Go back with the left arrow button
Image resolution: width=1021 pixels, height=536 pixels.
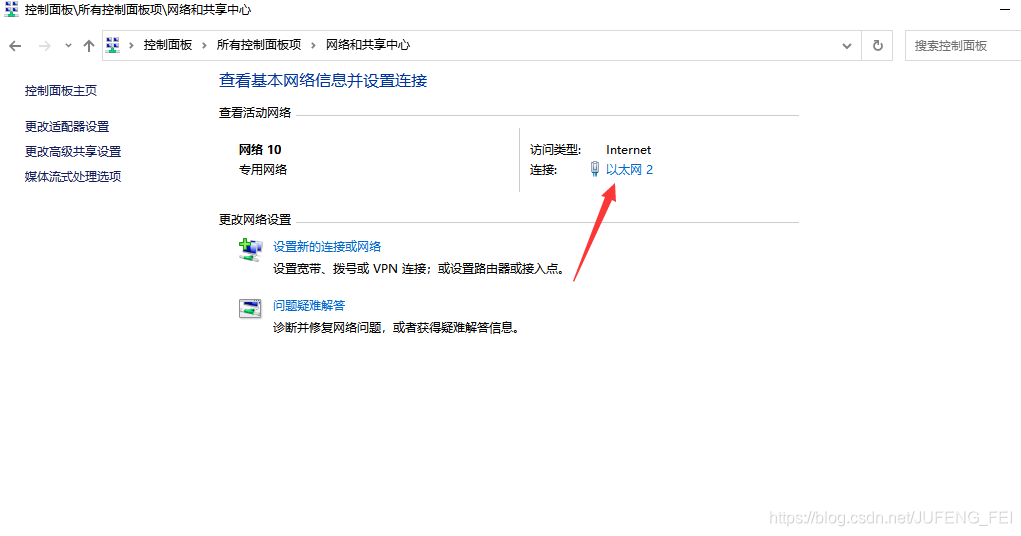pos(15,46)
